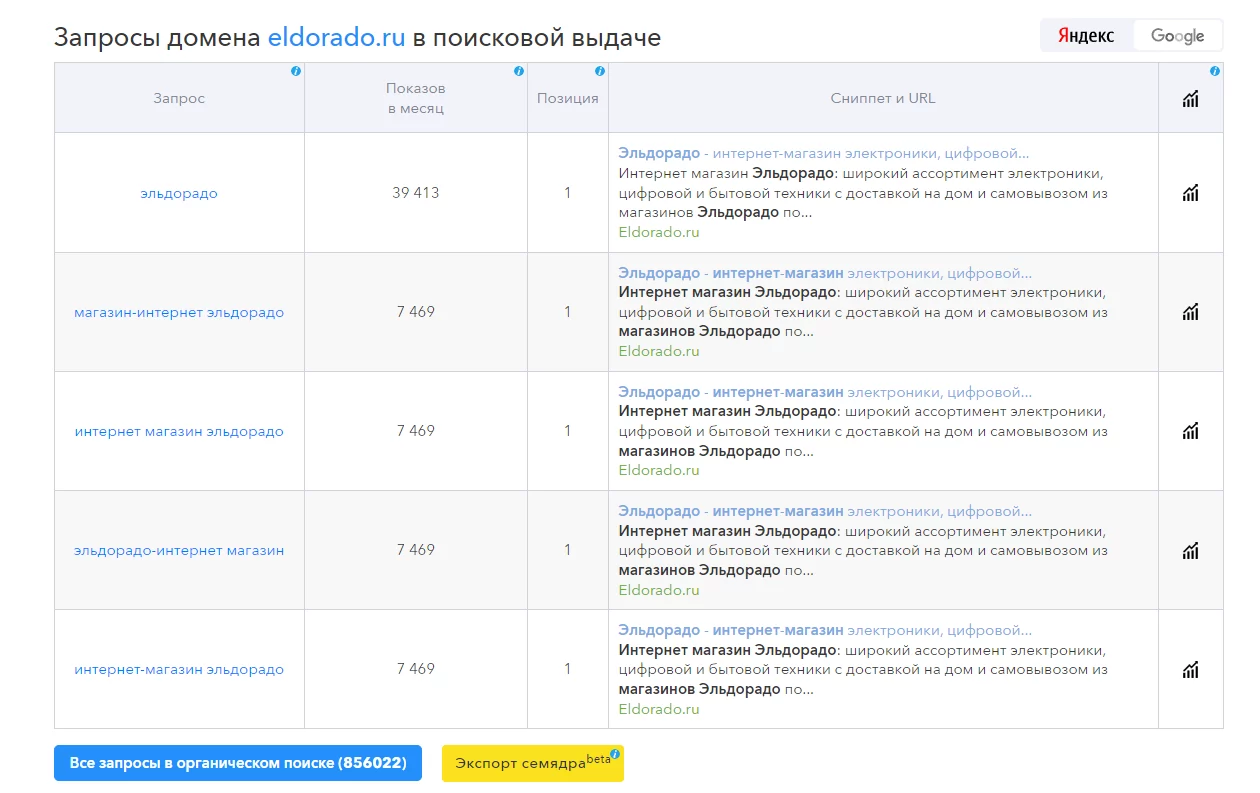This screenshot has width=1260, height=793.
Task: Click Eldorado.ru URL in магазин-интернет эльдорадо row
Action: (x=659, y=351)
